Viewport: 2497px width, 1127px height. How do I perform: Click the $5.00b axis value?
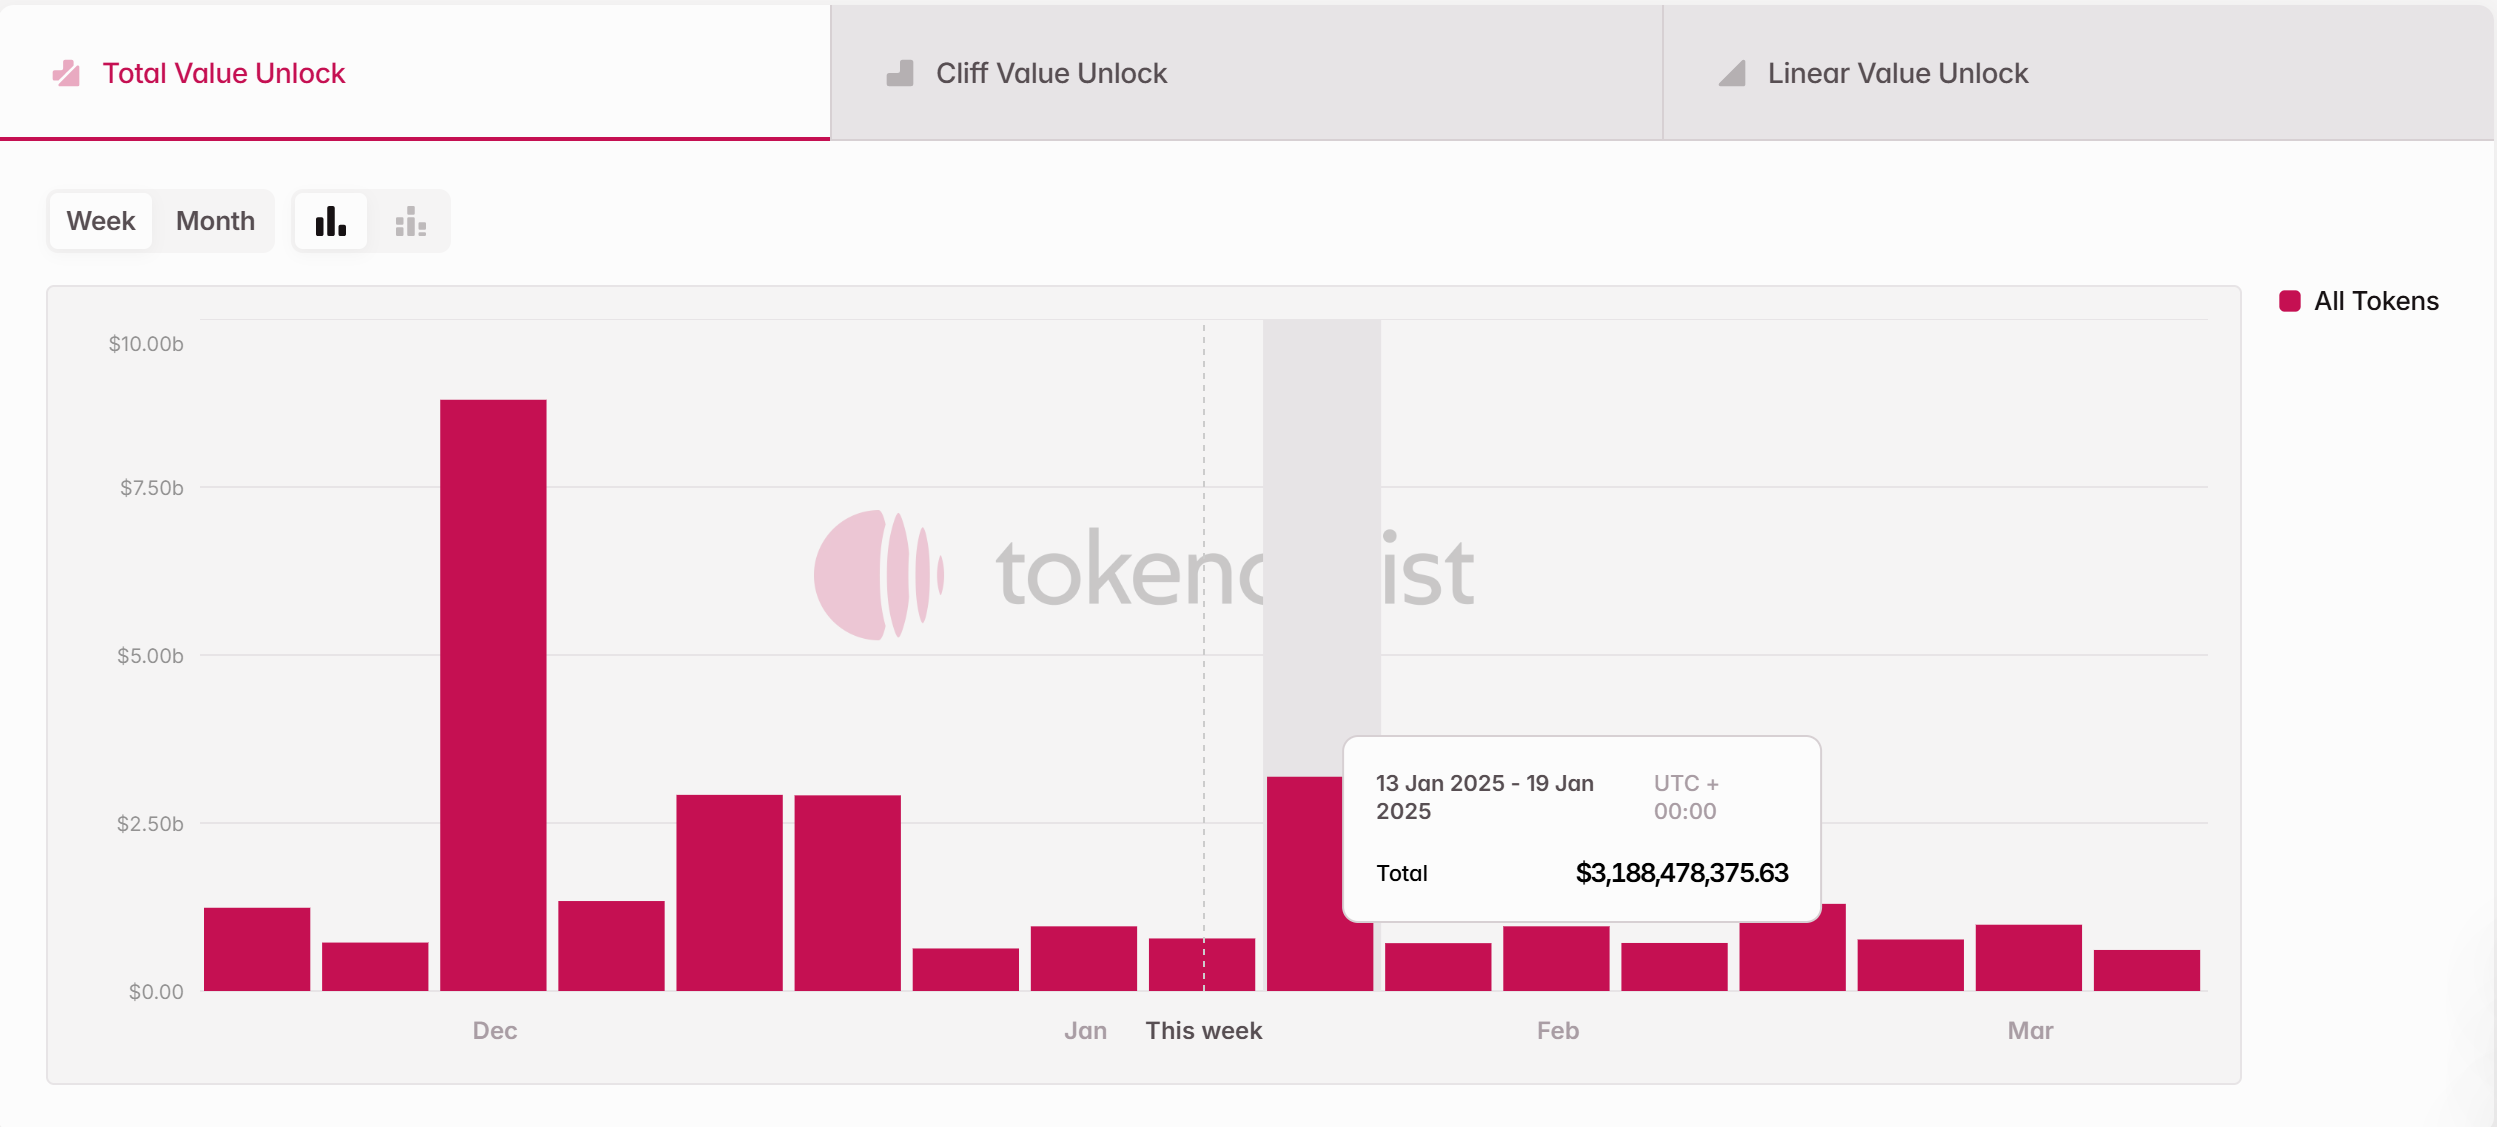coord(151,656)
